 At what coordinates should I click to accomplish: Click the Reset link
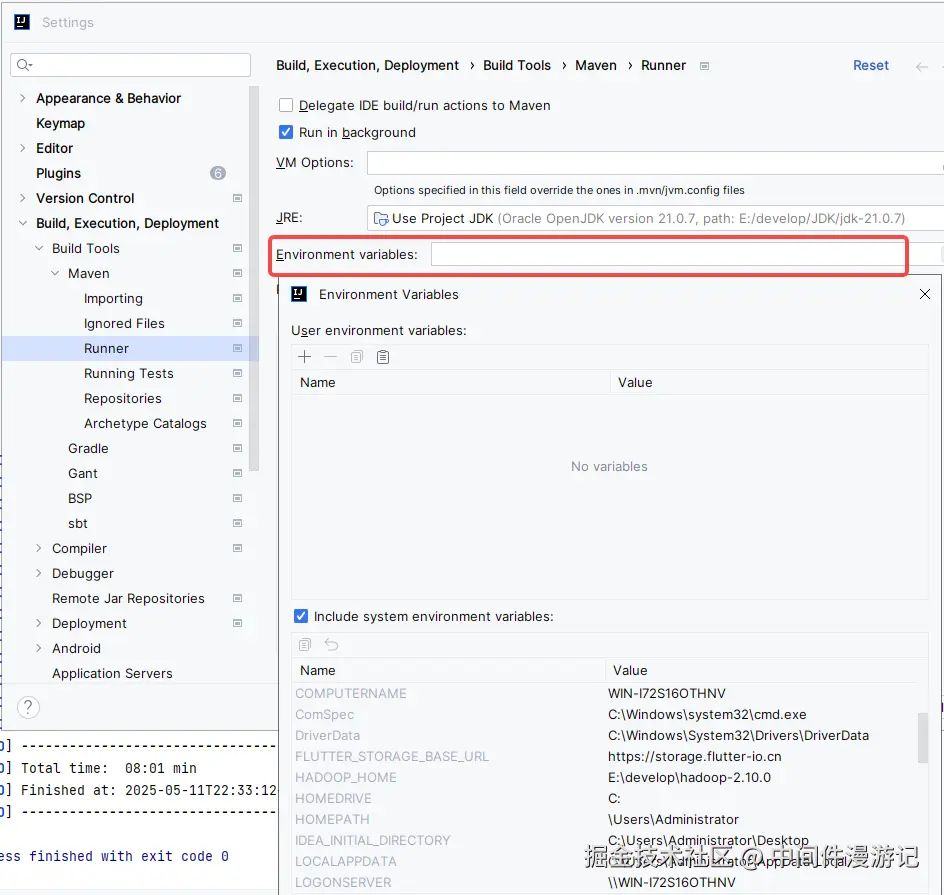[x=871, y=66]
